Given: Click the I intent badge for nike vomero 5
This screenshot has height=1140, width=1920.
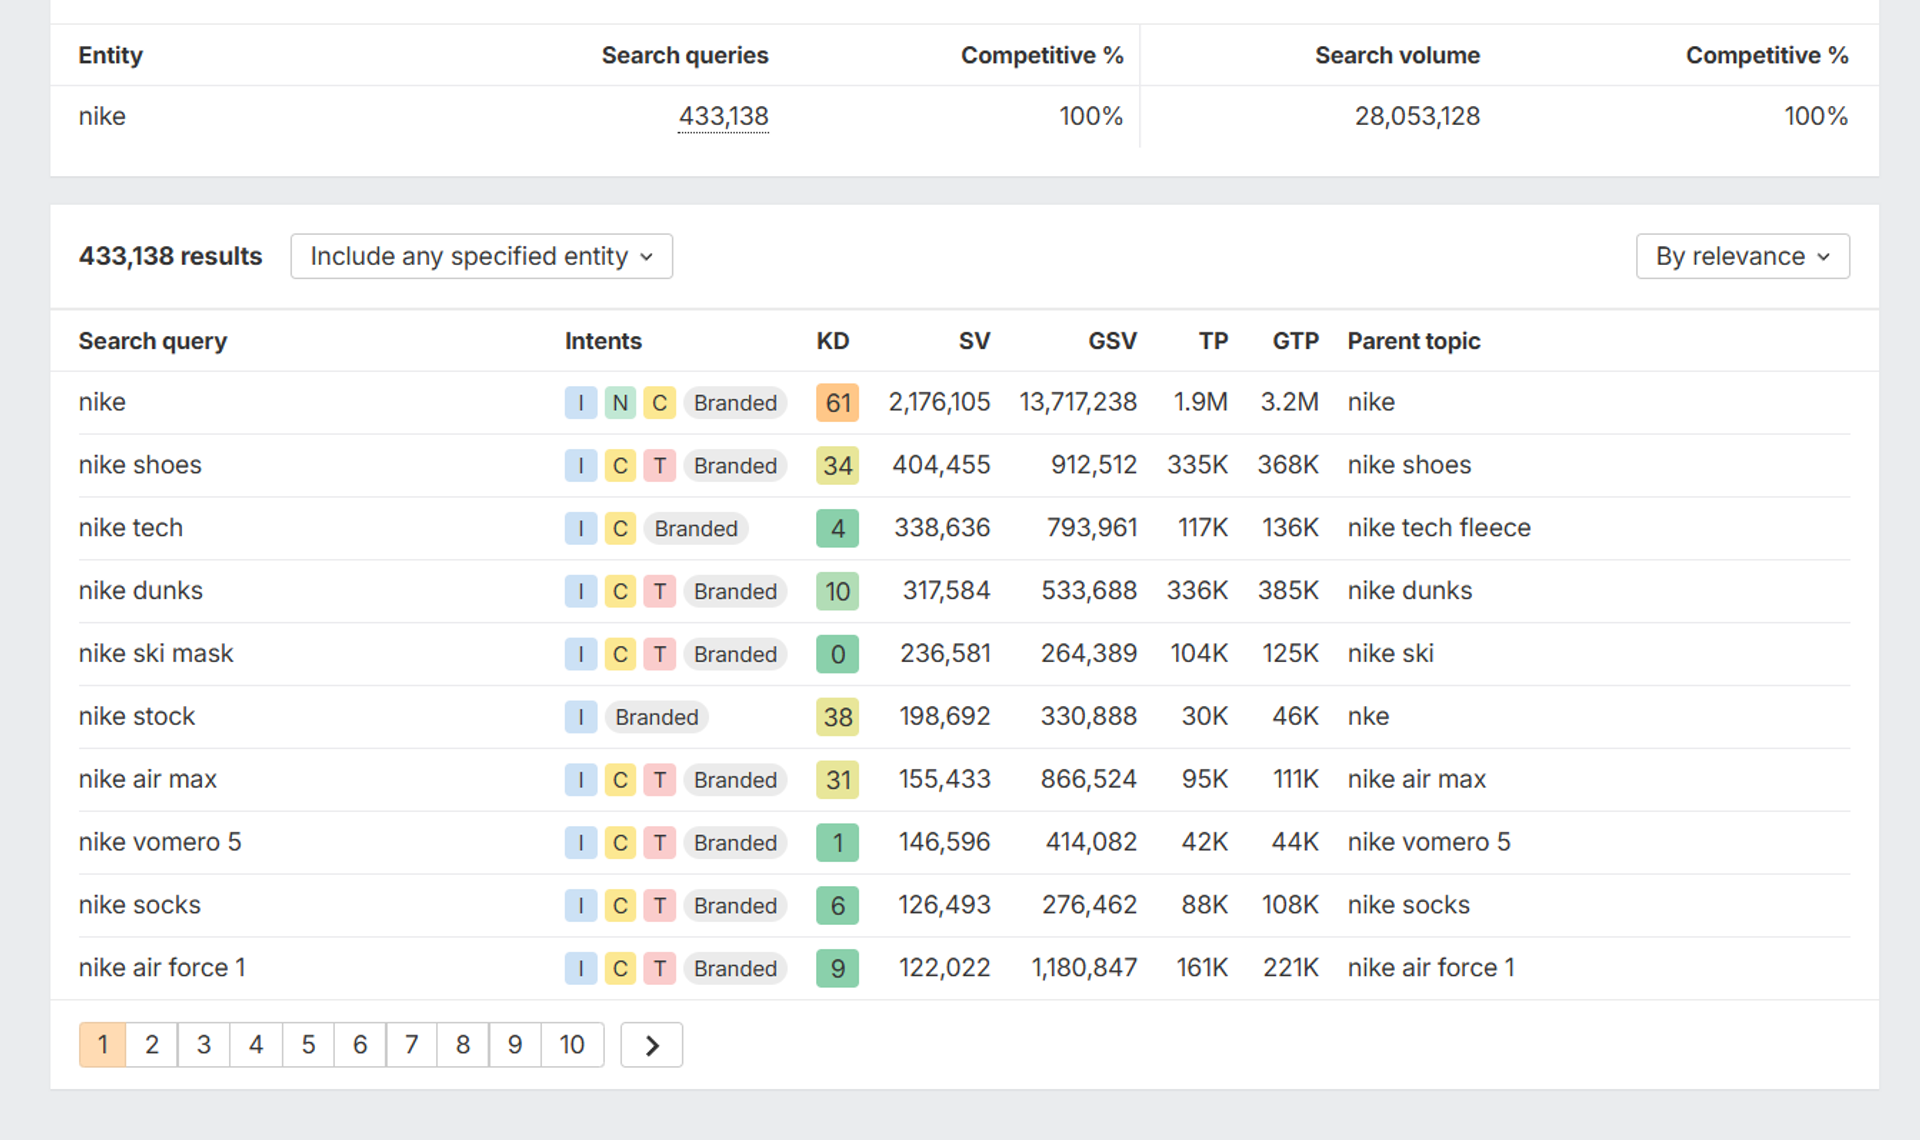Looking at the screenshot, I should click(x=581, y=843).
